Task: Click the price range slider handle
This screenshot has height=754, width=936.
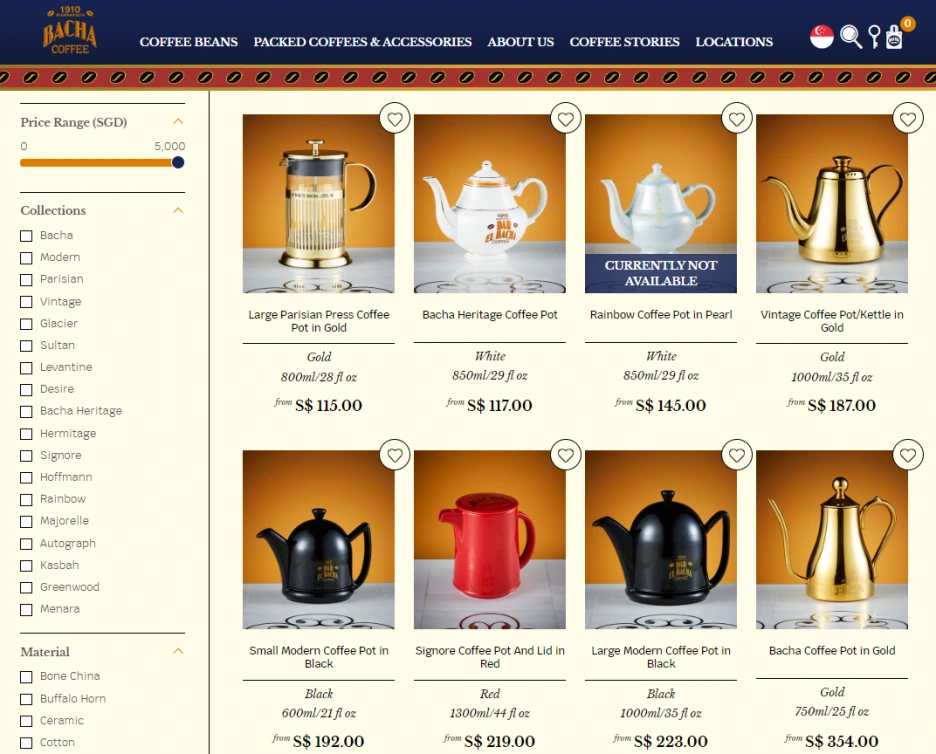Action: pyautogui.click(x=178, y=162)
